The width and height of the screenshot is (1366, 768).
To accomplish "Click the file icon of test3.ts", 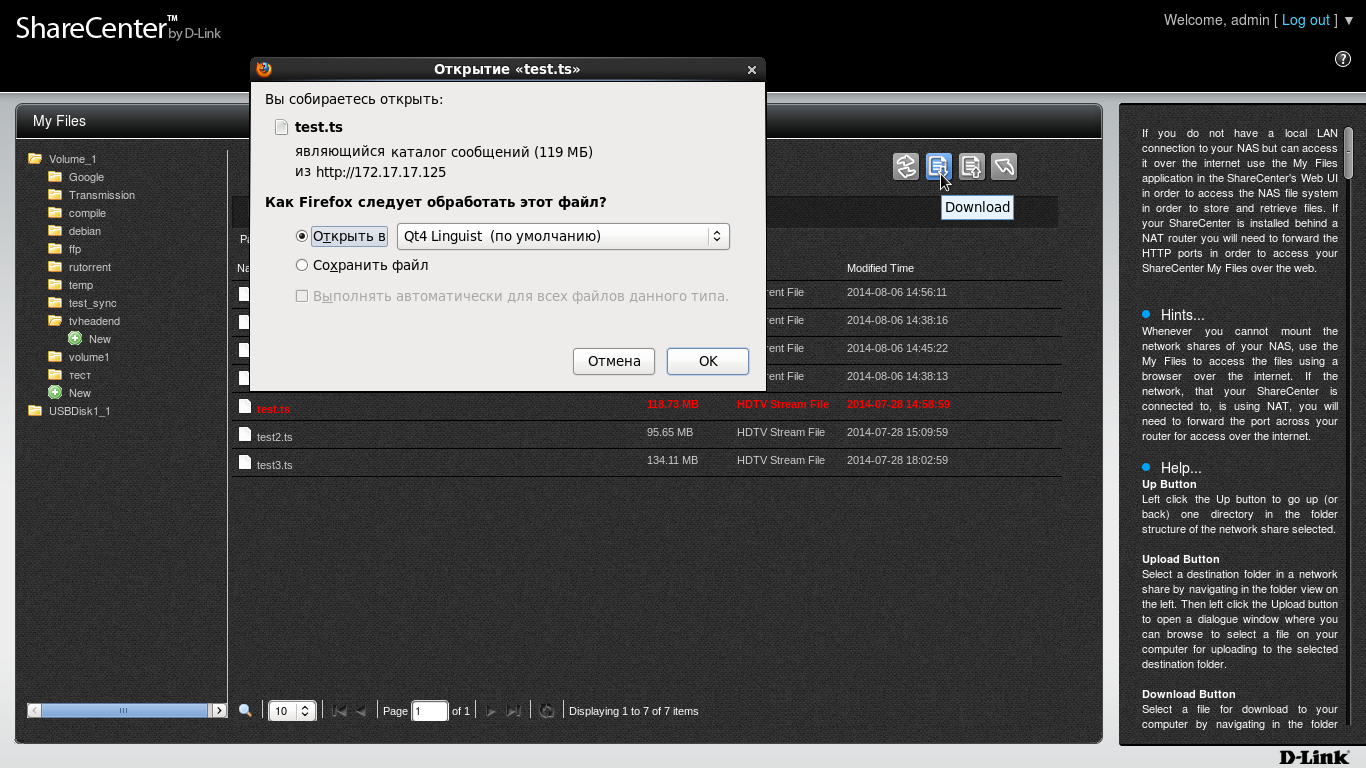I will pos(245,462).
